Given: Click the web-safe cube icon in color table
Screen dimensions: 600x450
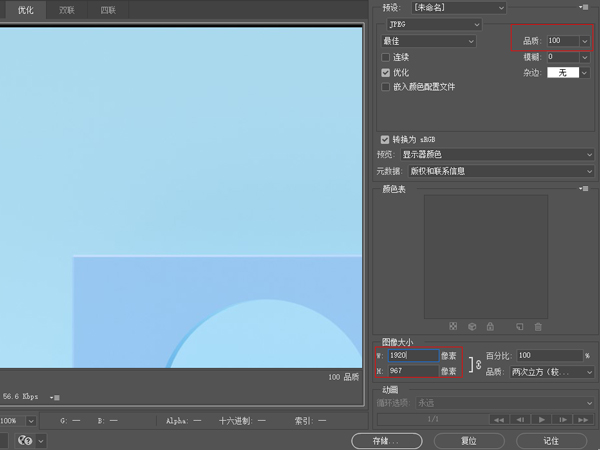Looking at the screenshot, I should click(x=472, y=326).
